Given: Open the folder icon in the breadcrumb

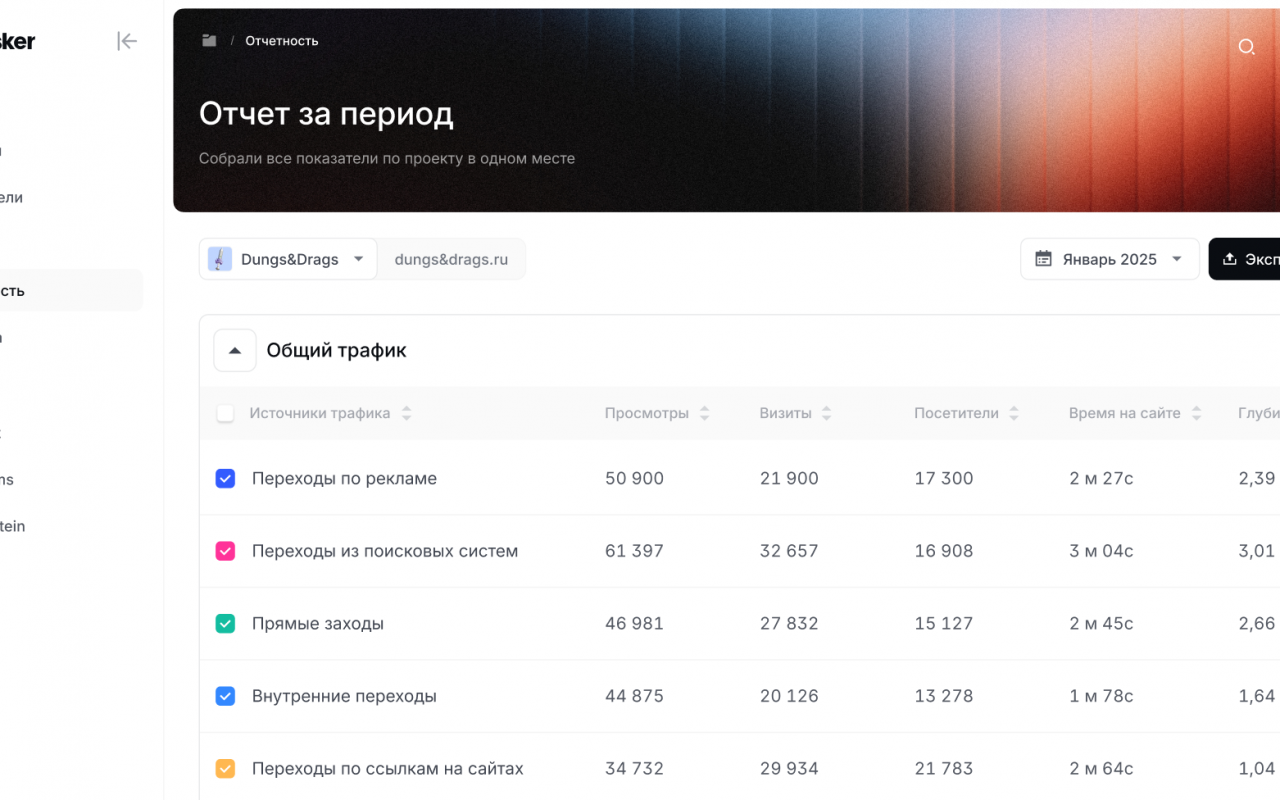Looking at the screenshot, I should [209, 41].
